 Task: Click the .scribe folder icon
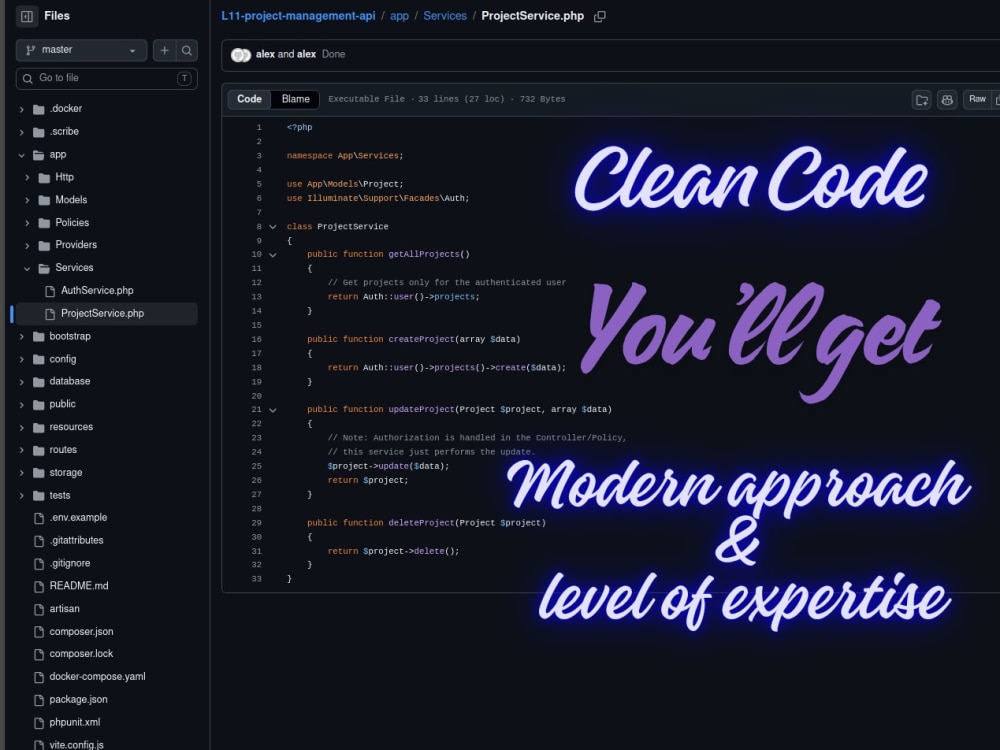39,132
